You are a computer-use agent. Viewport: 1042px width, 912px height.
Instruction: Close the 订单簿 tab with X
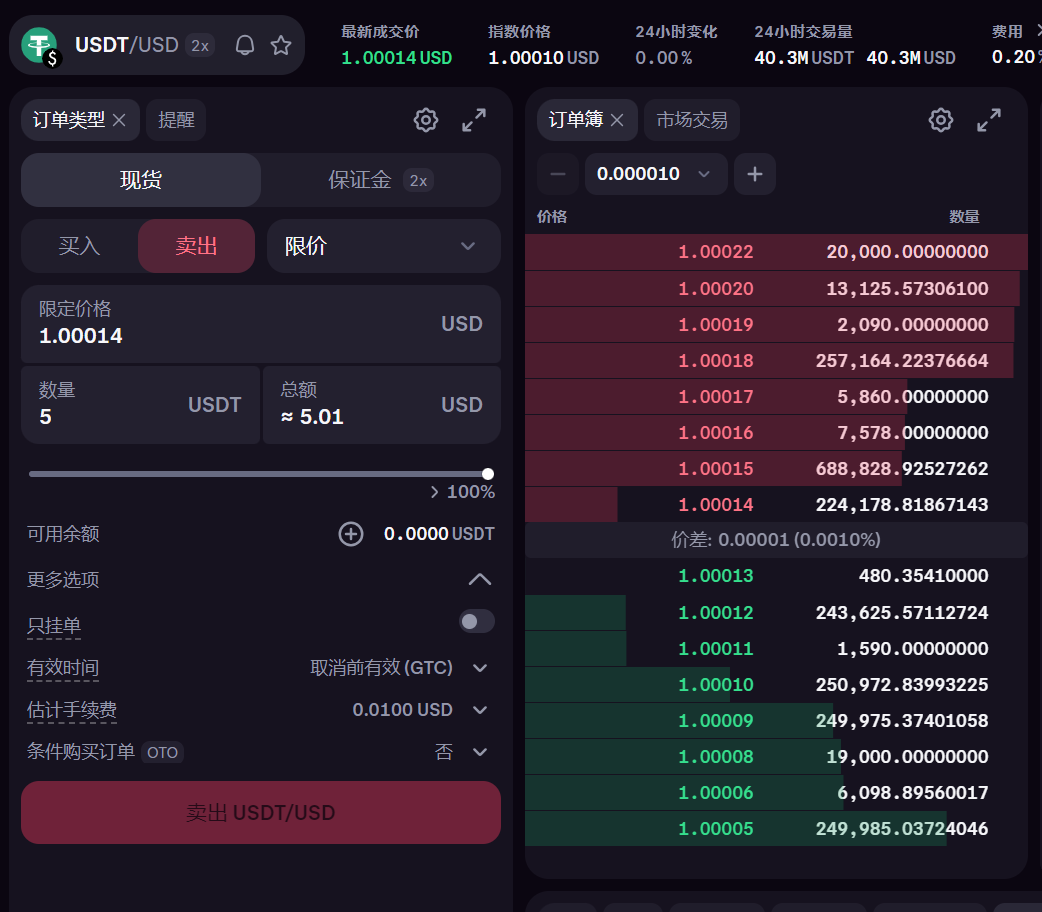(617, 120)
